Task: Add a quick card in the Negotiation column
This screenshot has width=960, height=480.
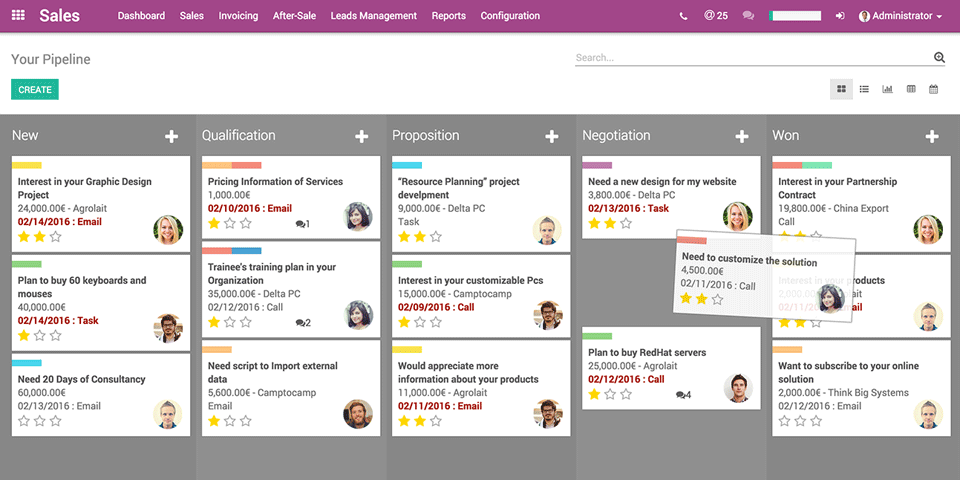Action: (741, 136)
